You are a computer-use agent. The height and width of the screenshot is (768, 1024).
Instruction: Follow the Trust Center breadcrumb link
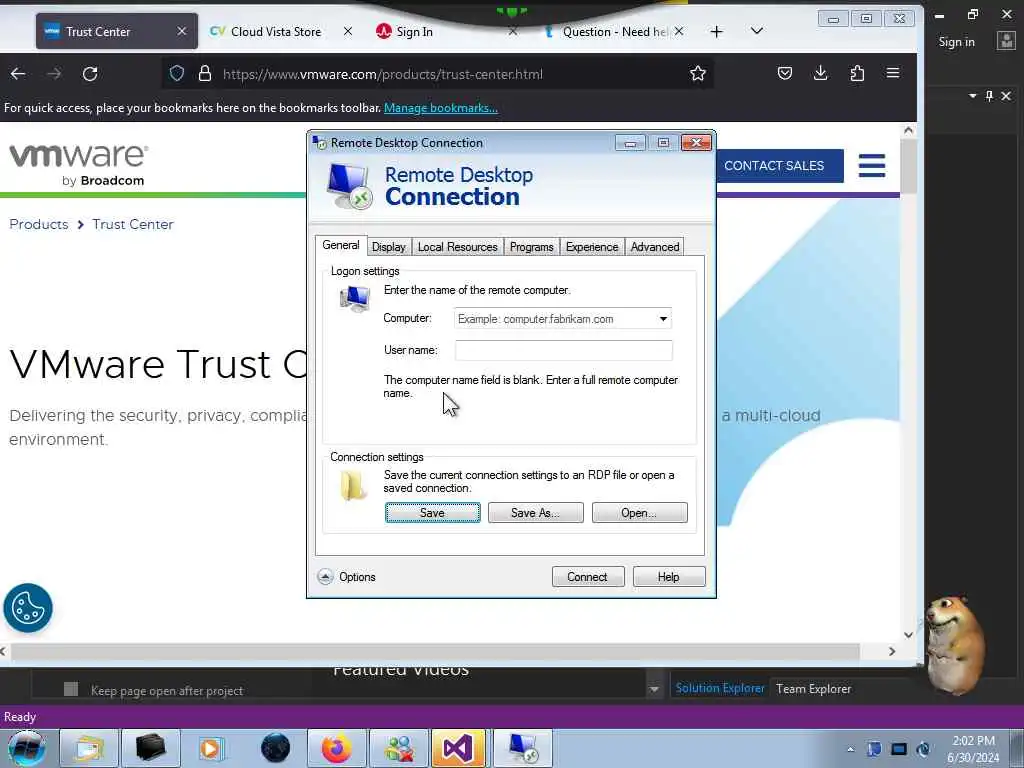point(133,224)
